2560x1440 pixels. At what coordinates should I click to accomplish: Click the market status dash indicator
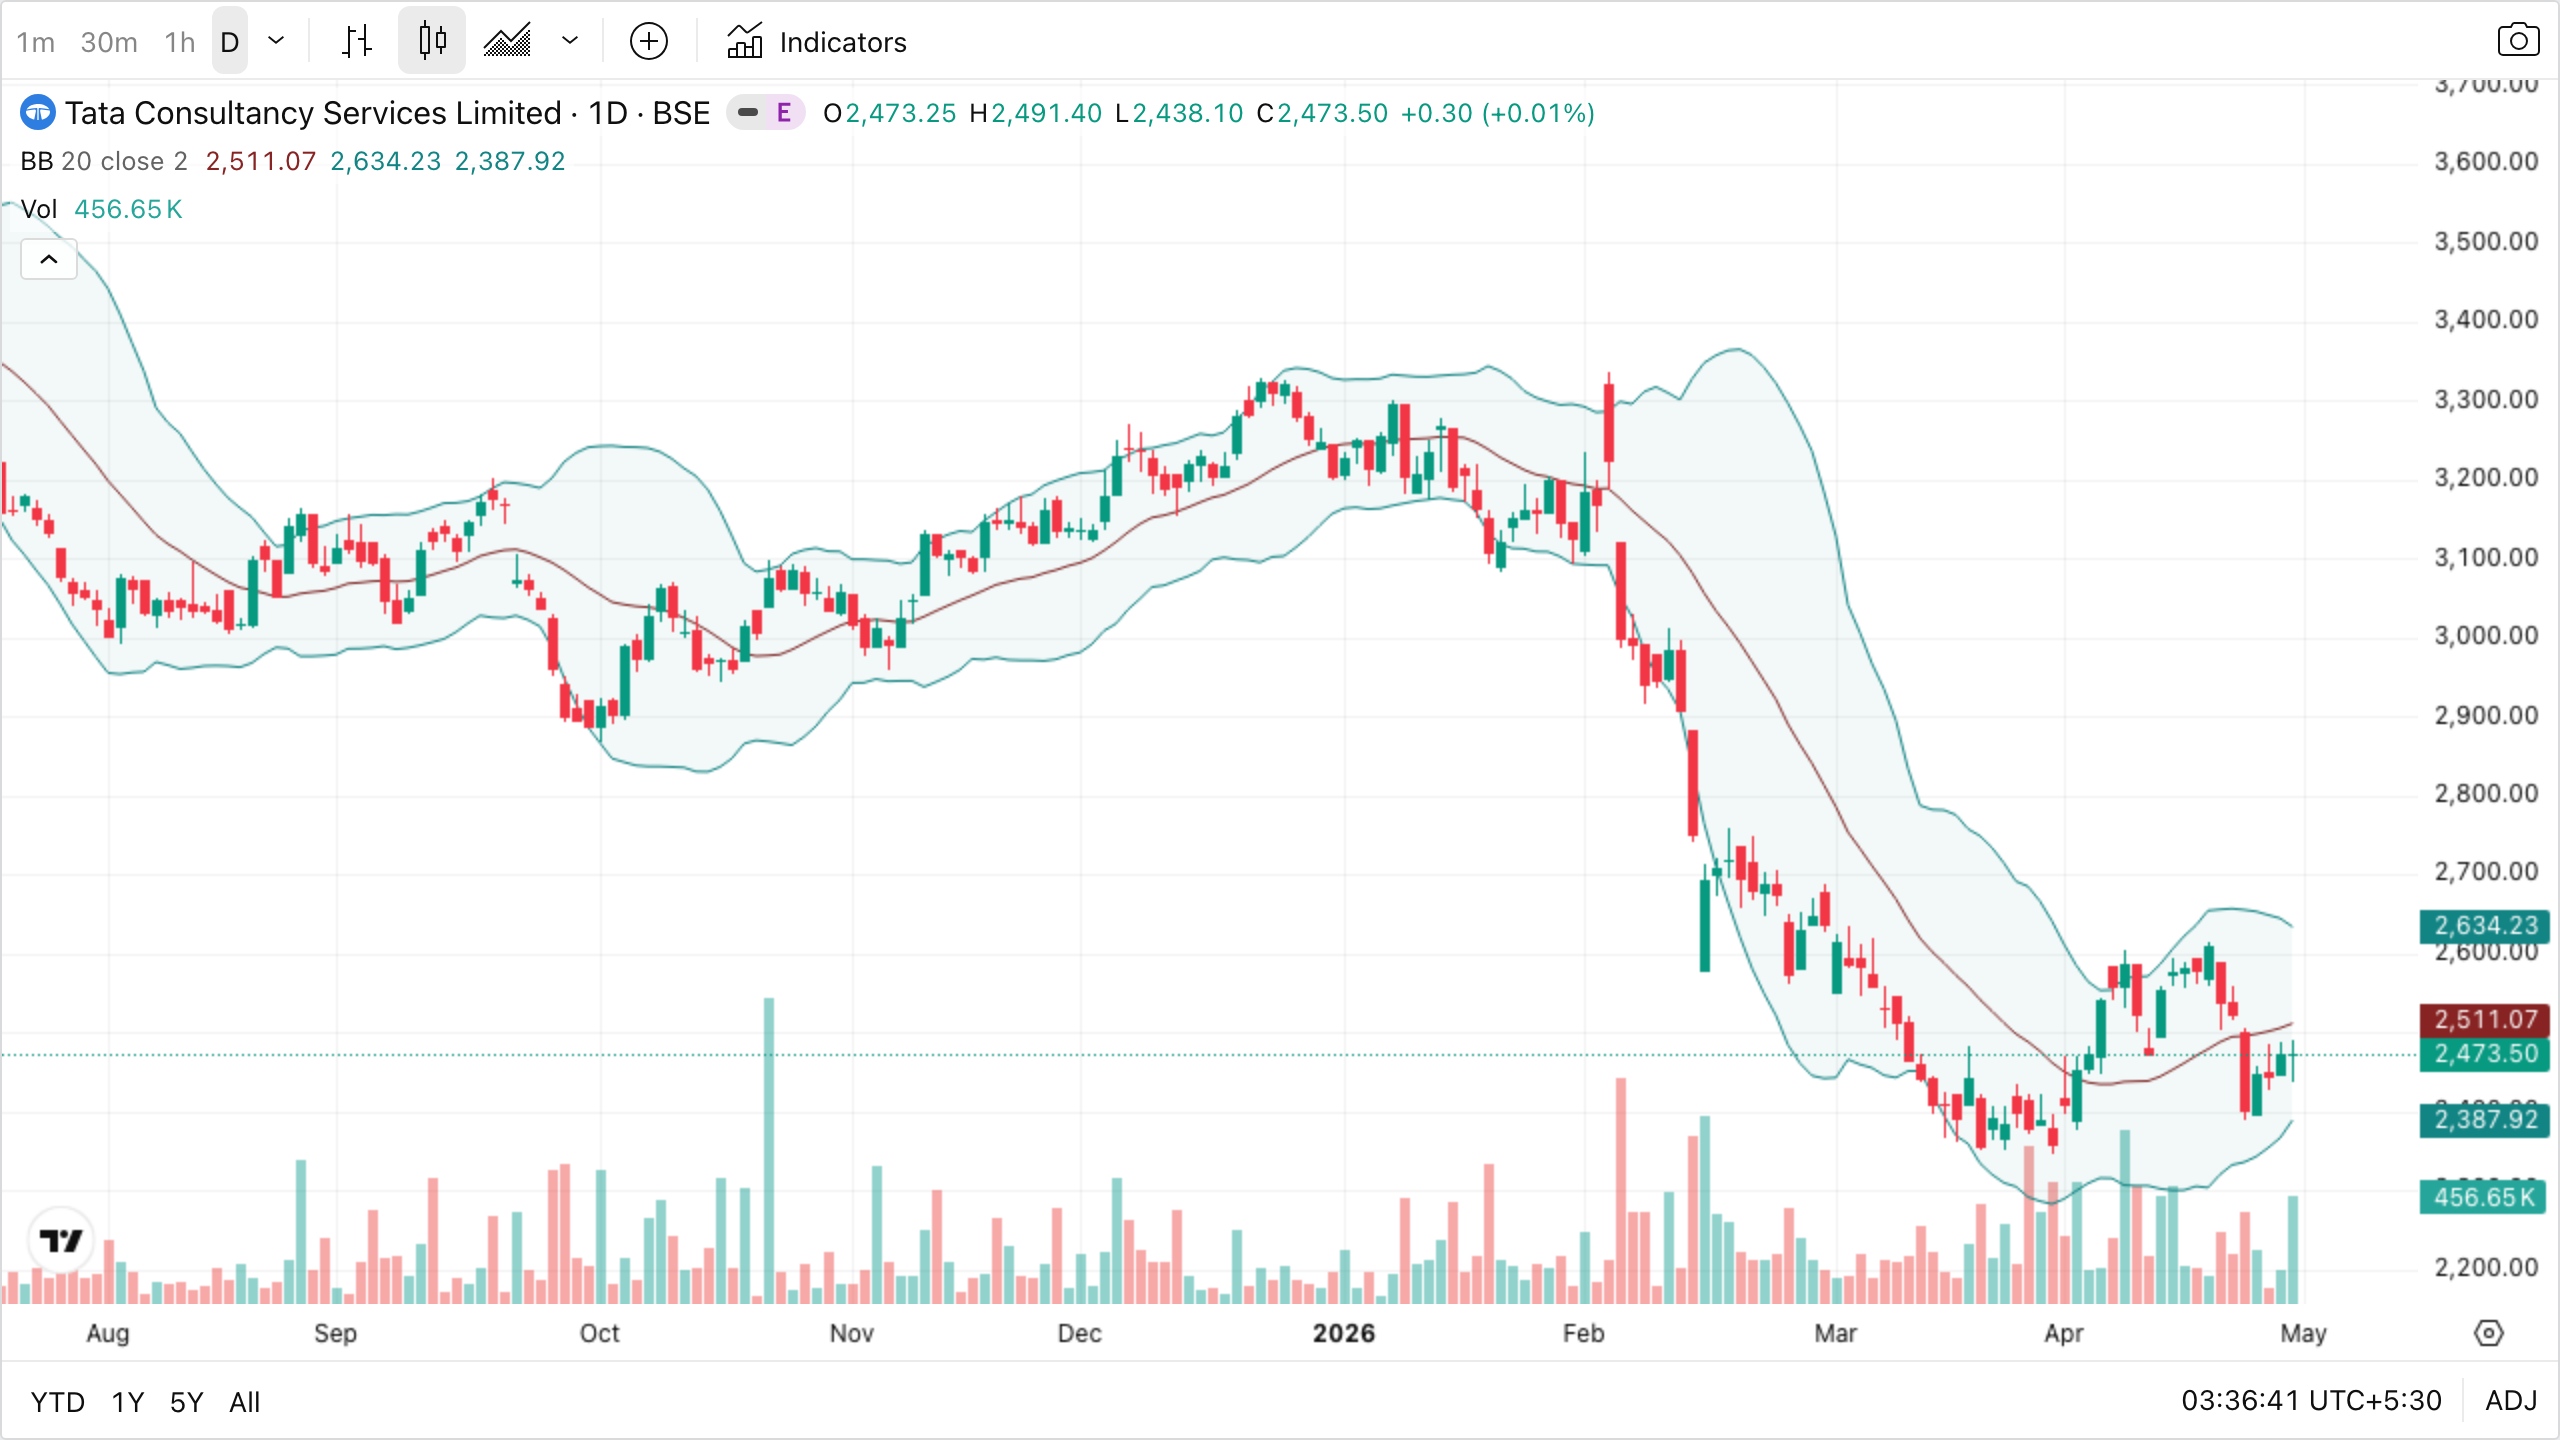click(x=748, y=113)
